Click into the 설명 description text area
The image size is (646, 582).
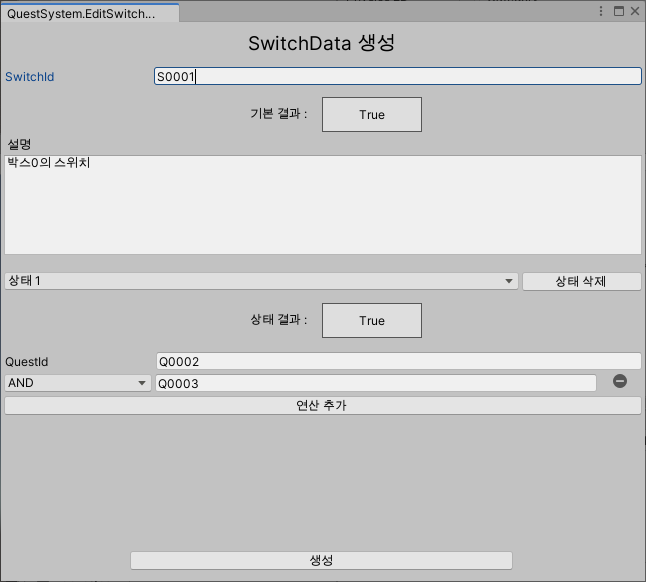click(322, 205)
